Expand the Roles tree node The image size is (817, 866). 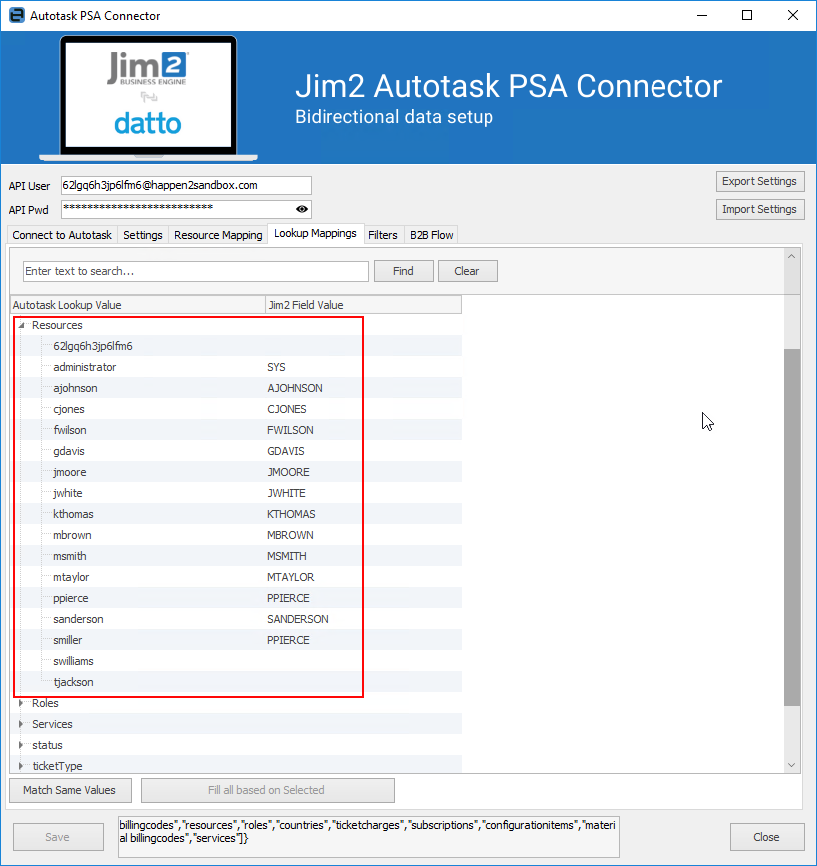point(22,703)
